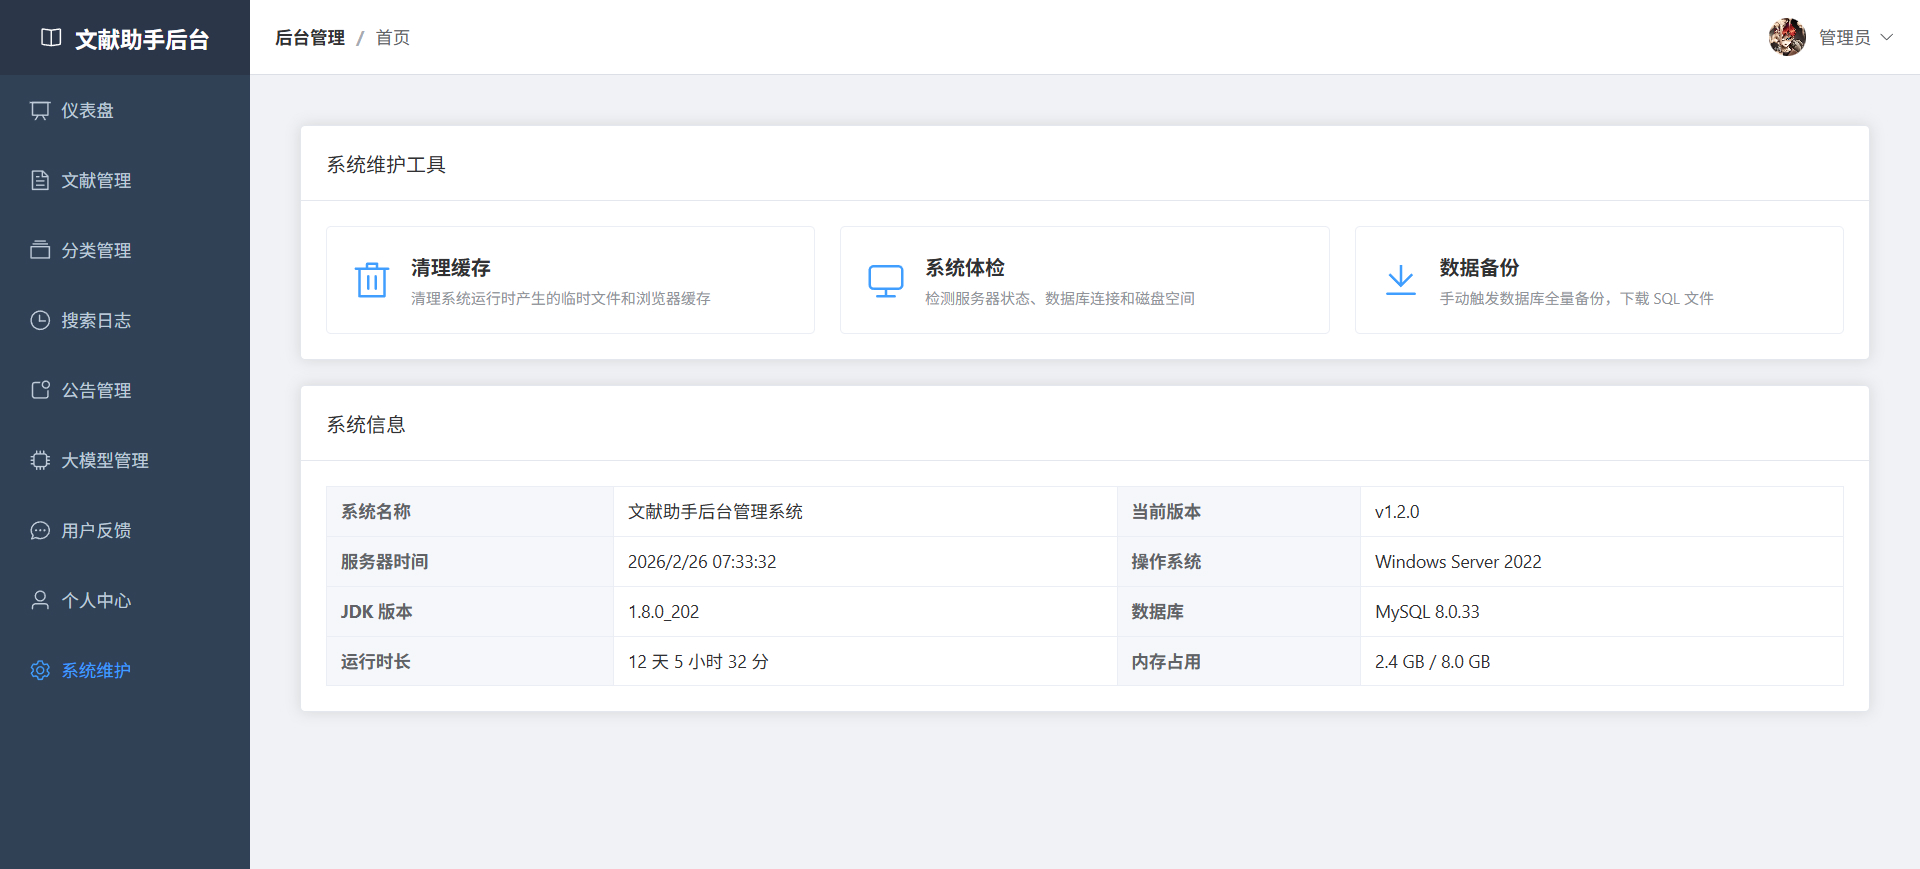This screenshot has height=869, width=1920.
Task: Click the 用户反馈 chat bubble icon
Action: point(40,530)
